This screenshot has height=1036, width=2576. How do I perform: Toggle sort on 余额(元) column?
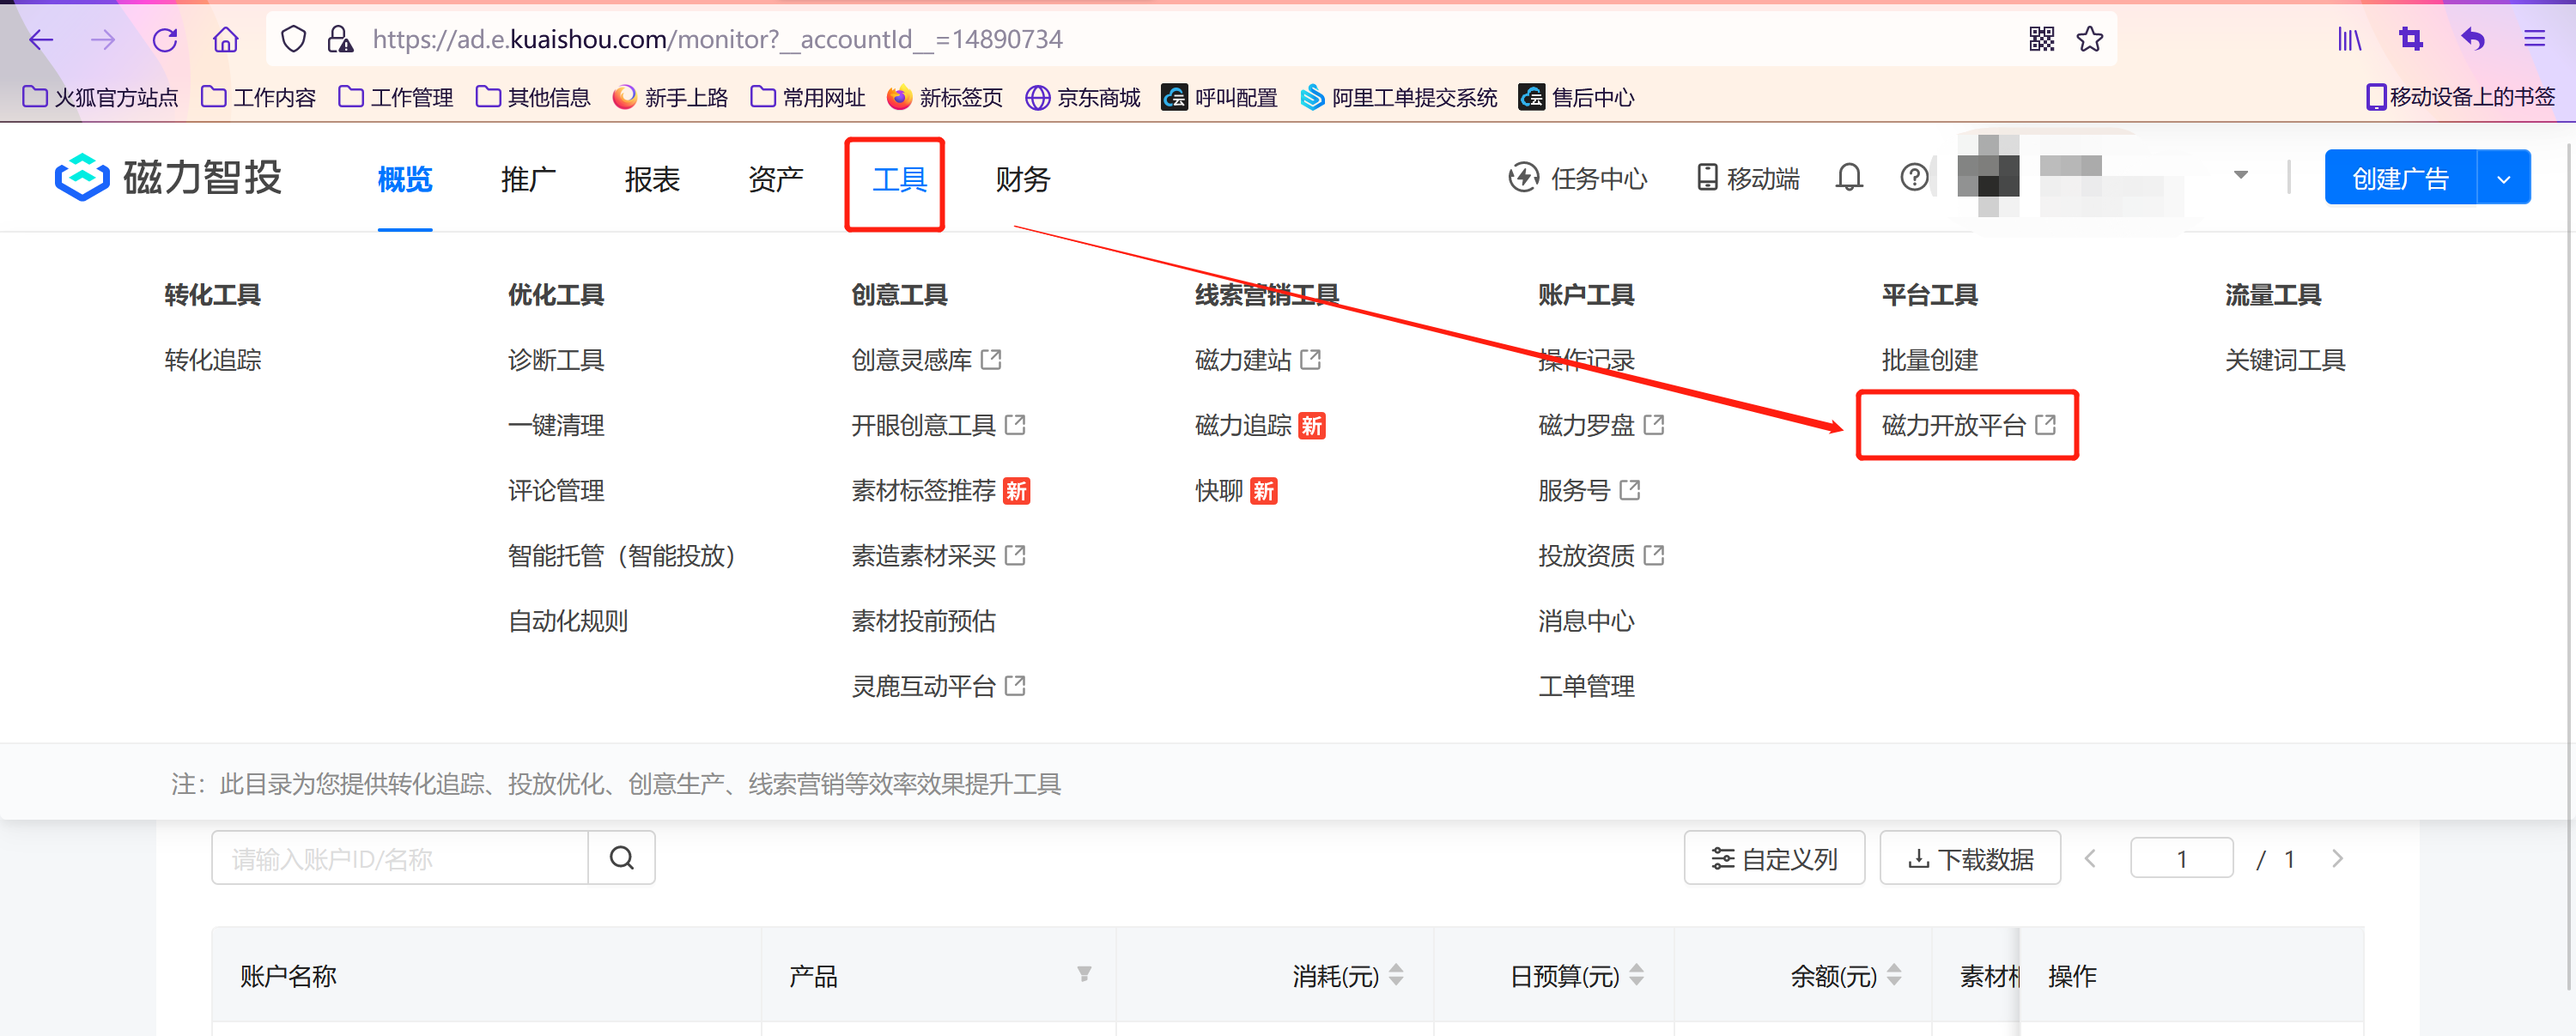(x=1893, y=974)
